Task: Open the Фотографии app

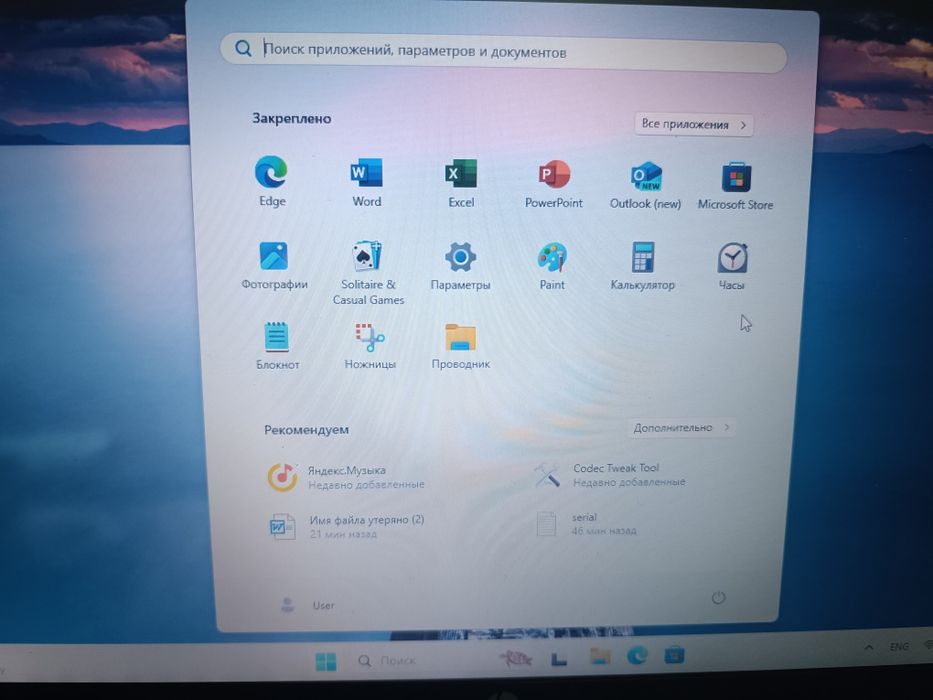Action: point(274,265)
